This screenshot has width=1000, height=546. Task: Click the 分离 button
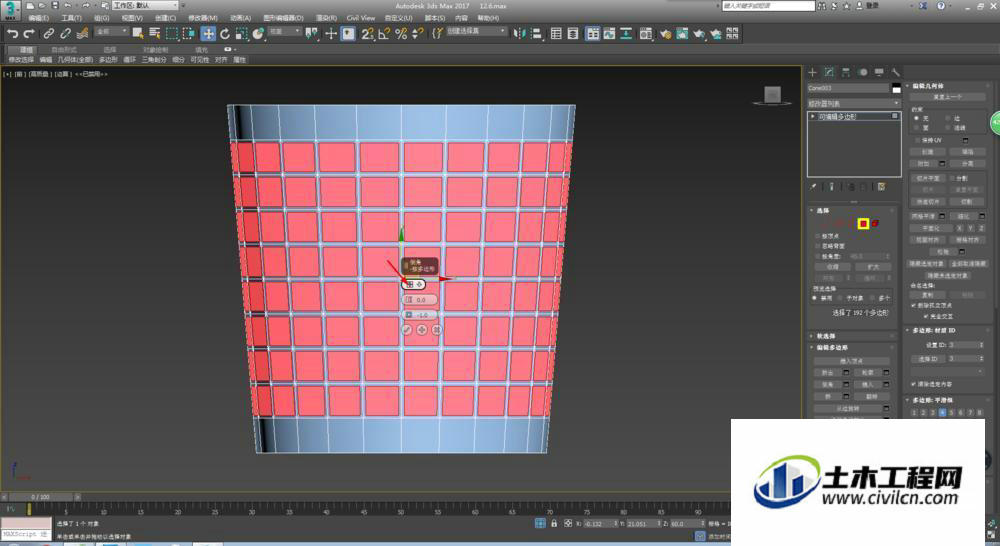click(x=967, y=164)
